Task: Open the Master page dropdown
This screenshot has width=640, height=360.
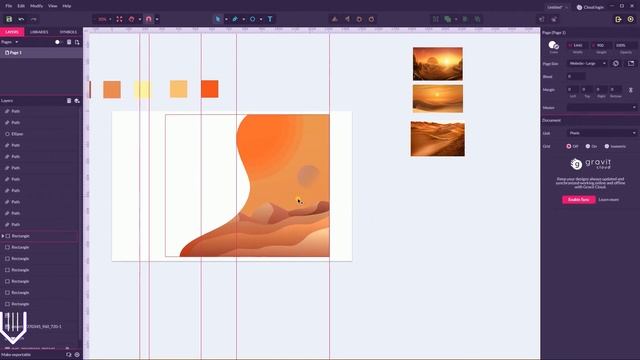Action: click(x=602, y=107)
